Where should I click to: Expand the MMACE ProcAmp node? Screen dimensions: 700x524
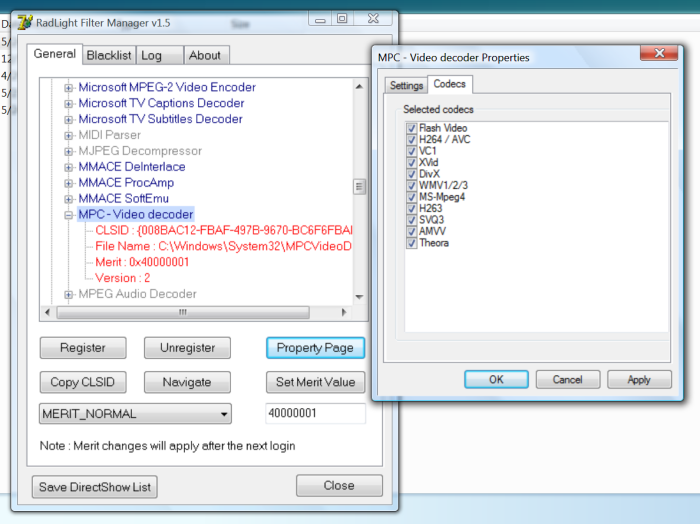pos(68,183)
